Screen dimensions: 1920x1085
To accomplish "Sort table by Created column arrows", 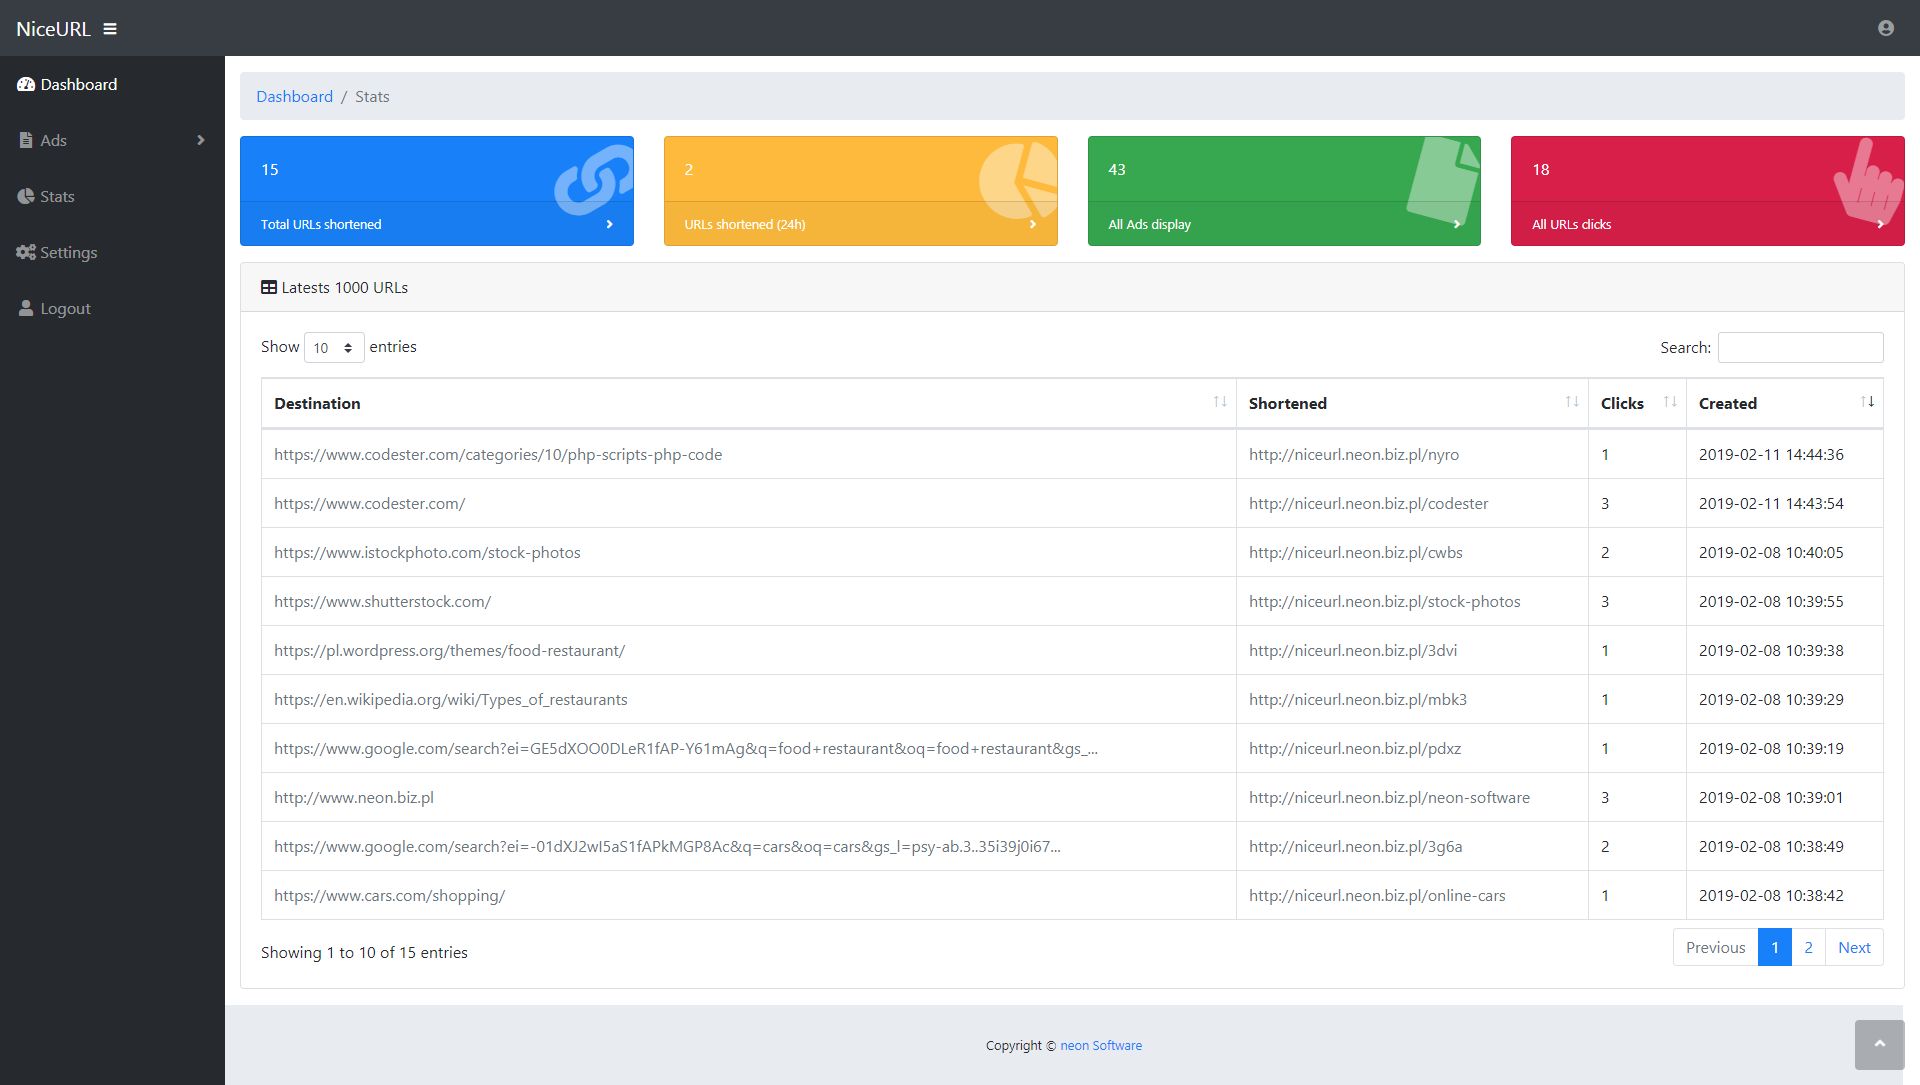I will pyautogui.click(x=1866, y=402).
